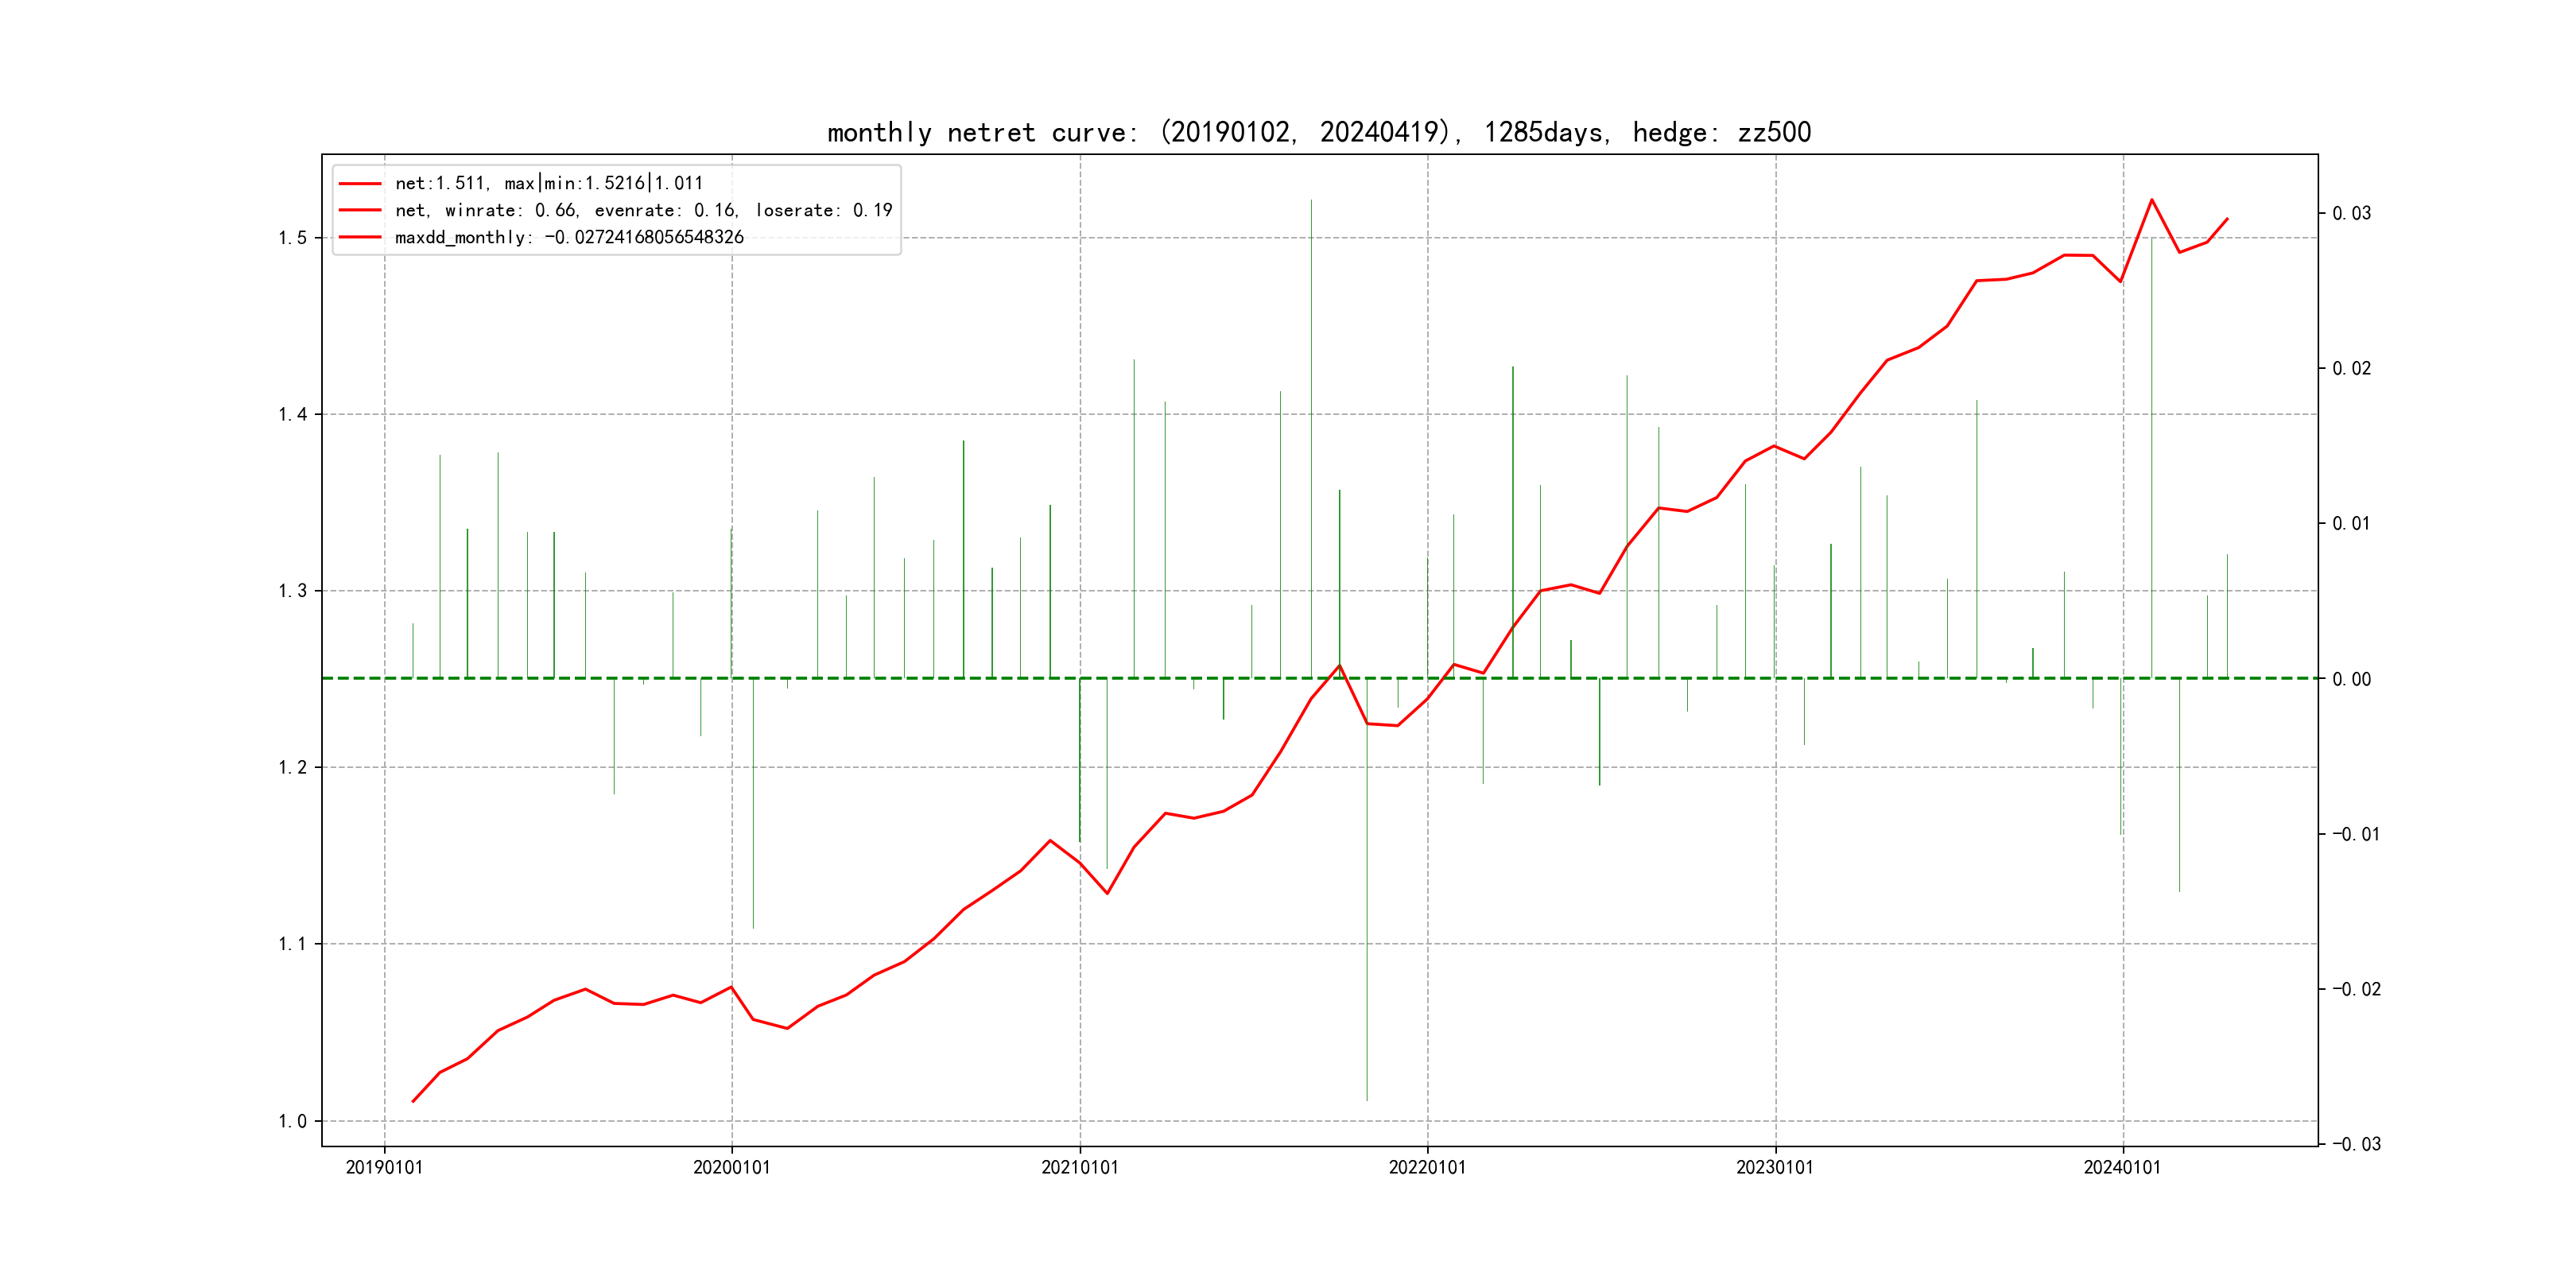Click the 20190101 x-axis label
The width and height of the screenshot is (2576, 1288).
click(x=384, y=1167)
